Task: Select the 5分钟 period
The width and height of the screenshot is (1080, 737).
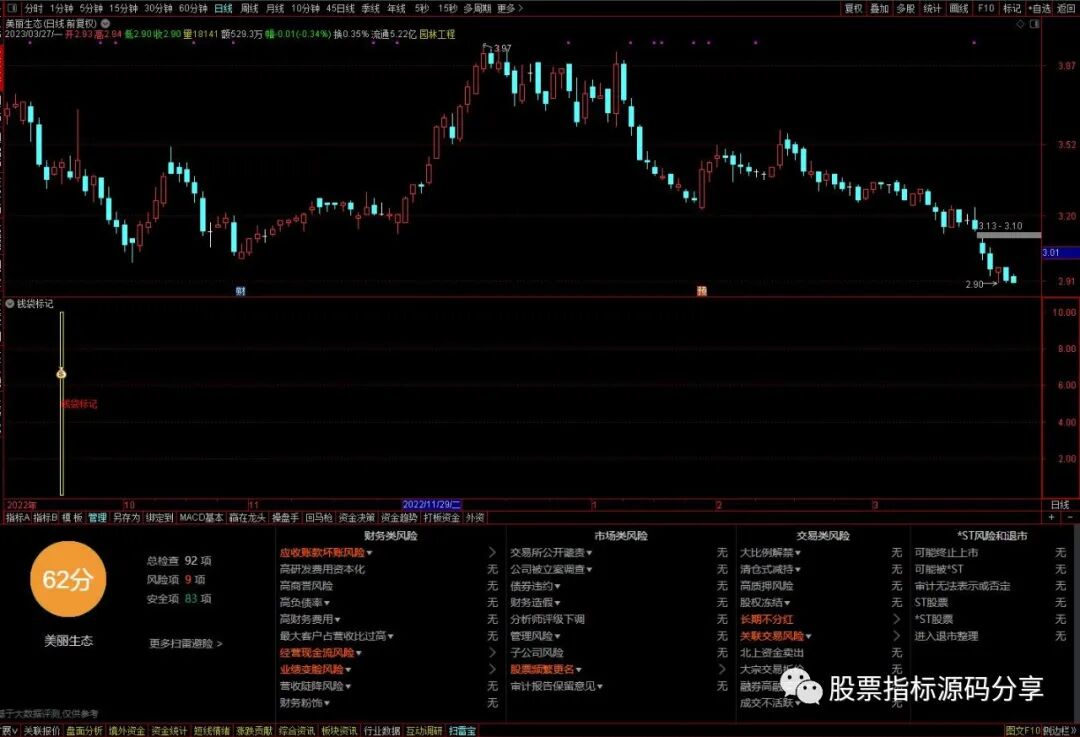Action: click(x=91, y=8)
